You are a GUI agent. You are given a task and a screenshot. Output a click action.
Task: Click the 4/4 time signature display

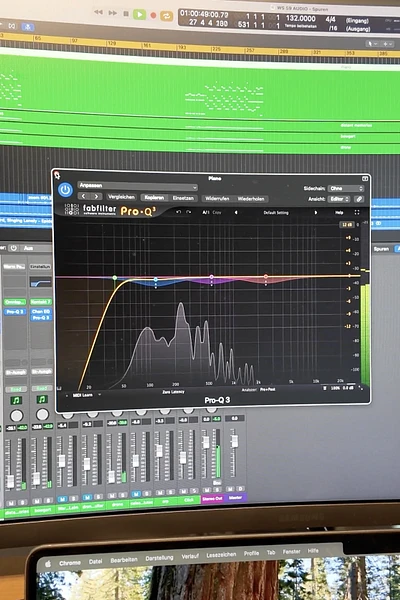point(330,19)
